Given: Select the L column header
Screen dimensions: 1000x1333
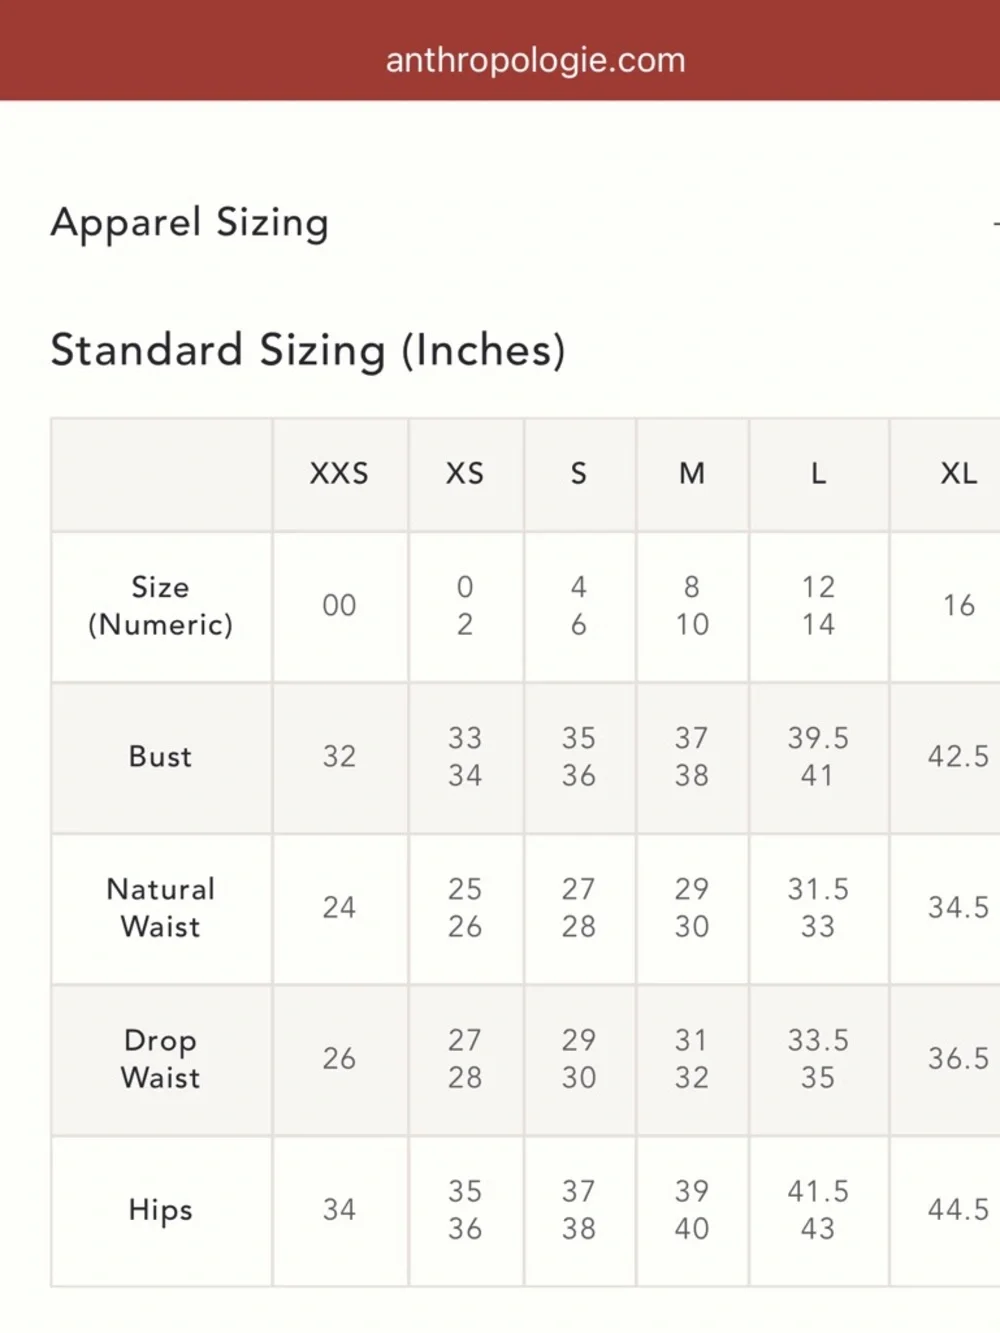Looking at the screenshot, I should click(x=818, y=473).
